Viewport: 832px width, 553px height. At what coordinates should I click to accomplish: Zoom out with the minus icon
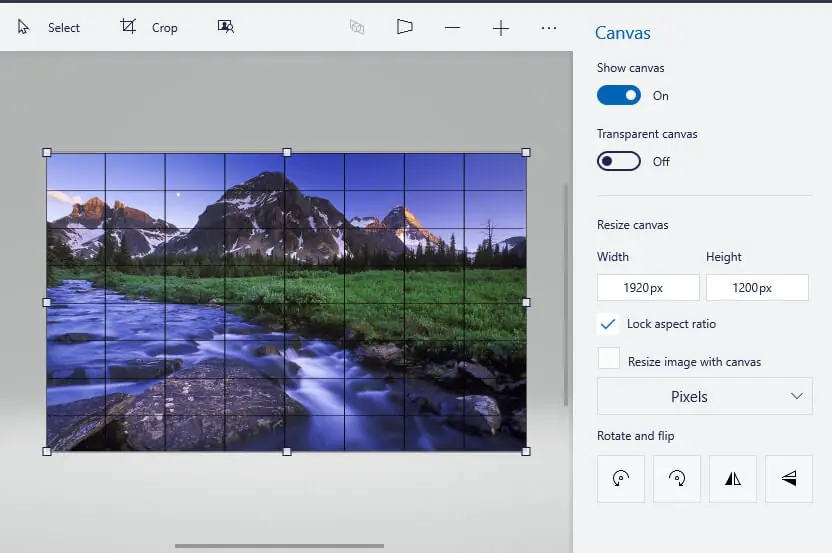tap(453, 28)
